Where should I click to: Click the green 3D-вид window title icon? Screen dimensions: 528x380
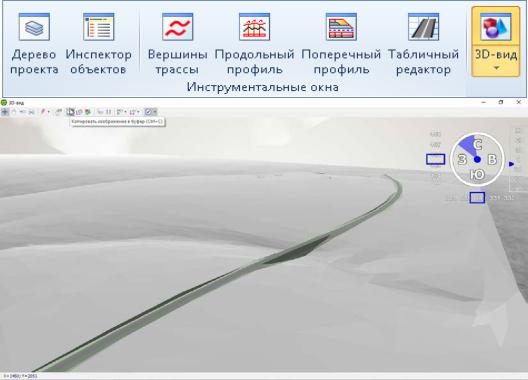(x=4, y=102)
